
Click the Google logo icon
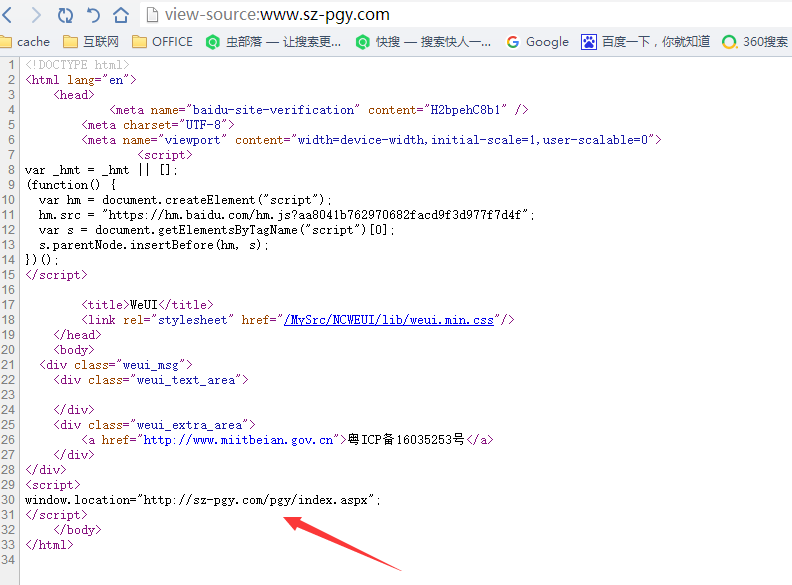tap(513, 42)
